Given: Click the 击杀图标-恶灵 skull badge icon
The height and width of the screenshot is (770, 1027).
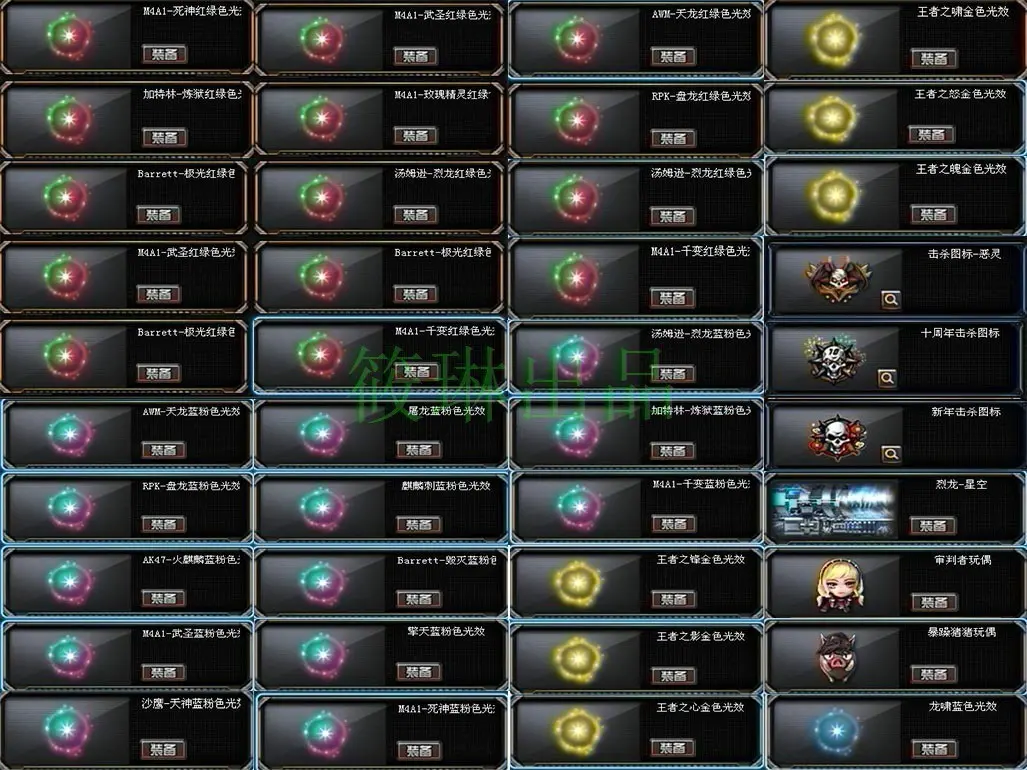Looking at the screenshot, I should [838, 280].
